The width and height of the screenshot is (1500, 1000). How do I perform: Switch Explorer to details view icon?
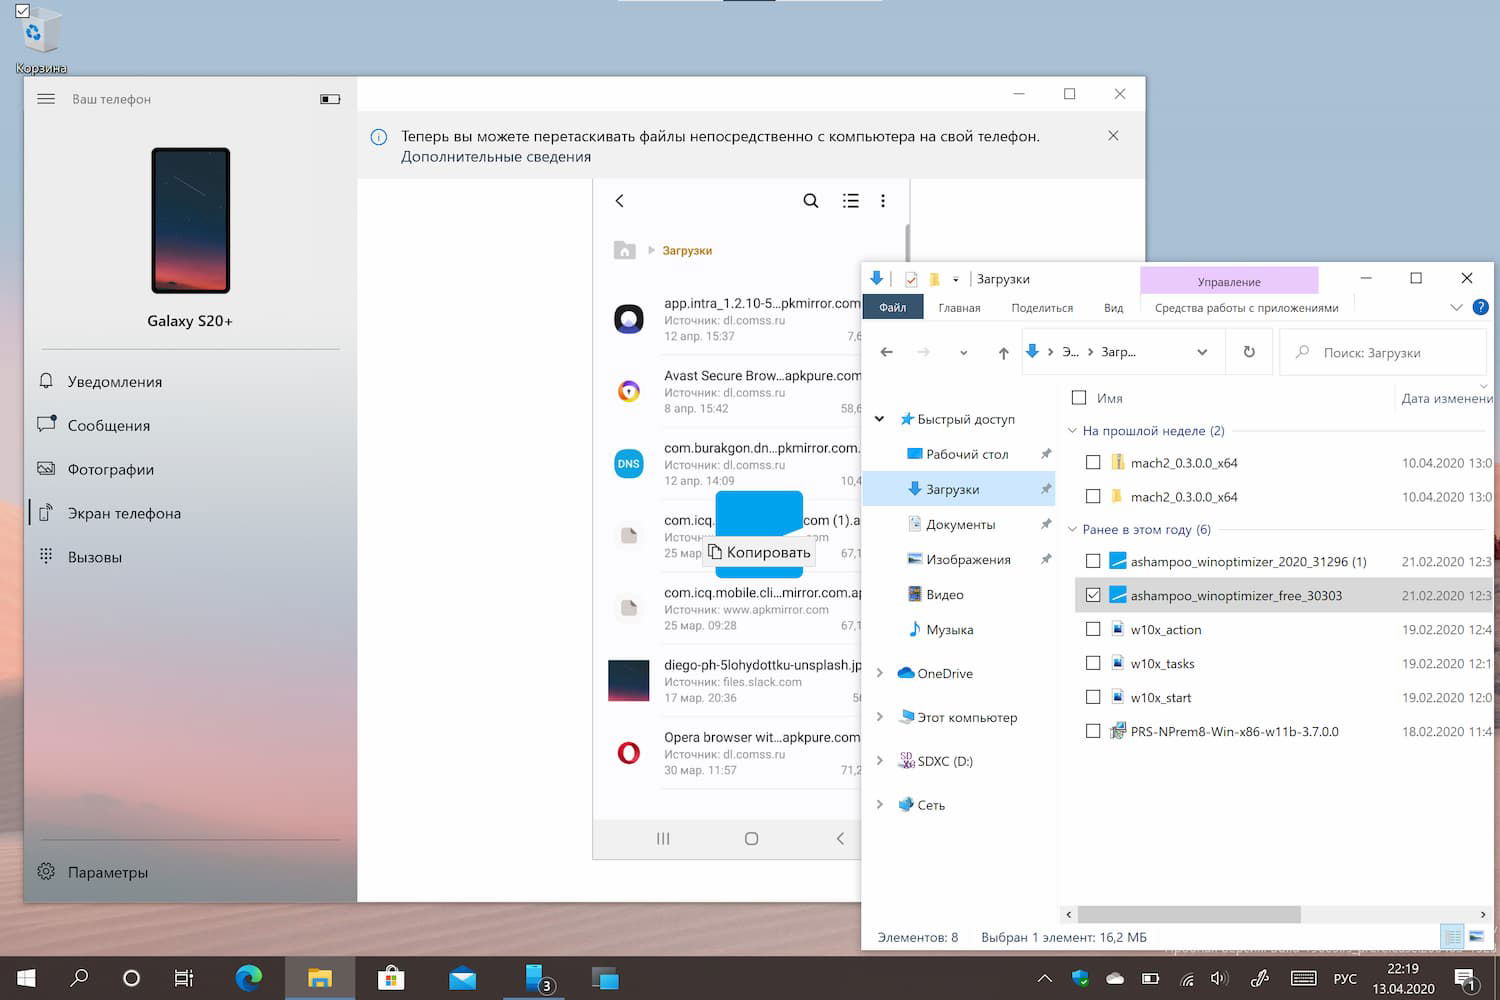point(1452,937)
